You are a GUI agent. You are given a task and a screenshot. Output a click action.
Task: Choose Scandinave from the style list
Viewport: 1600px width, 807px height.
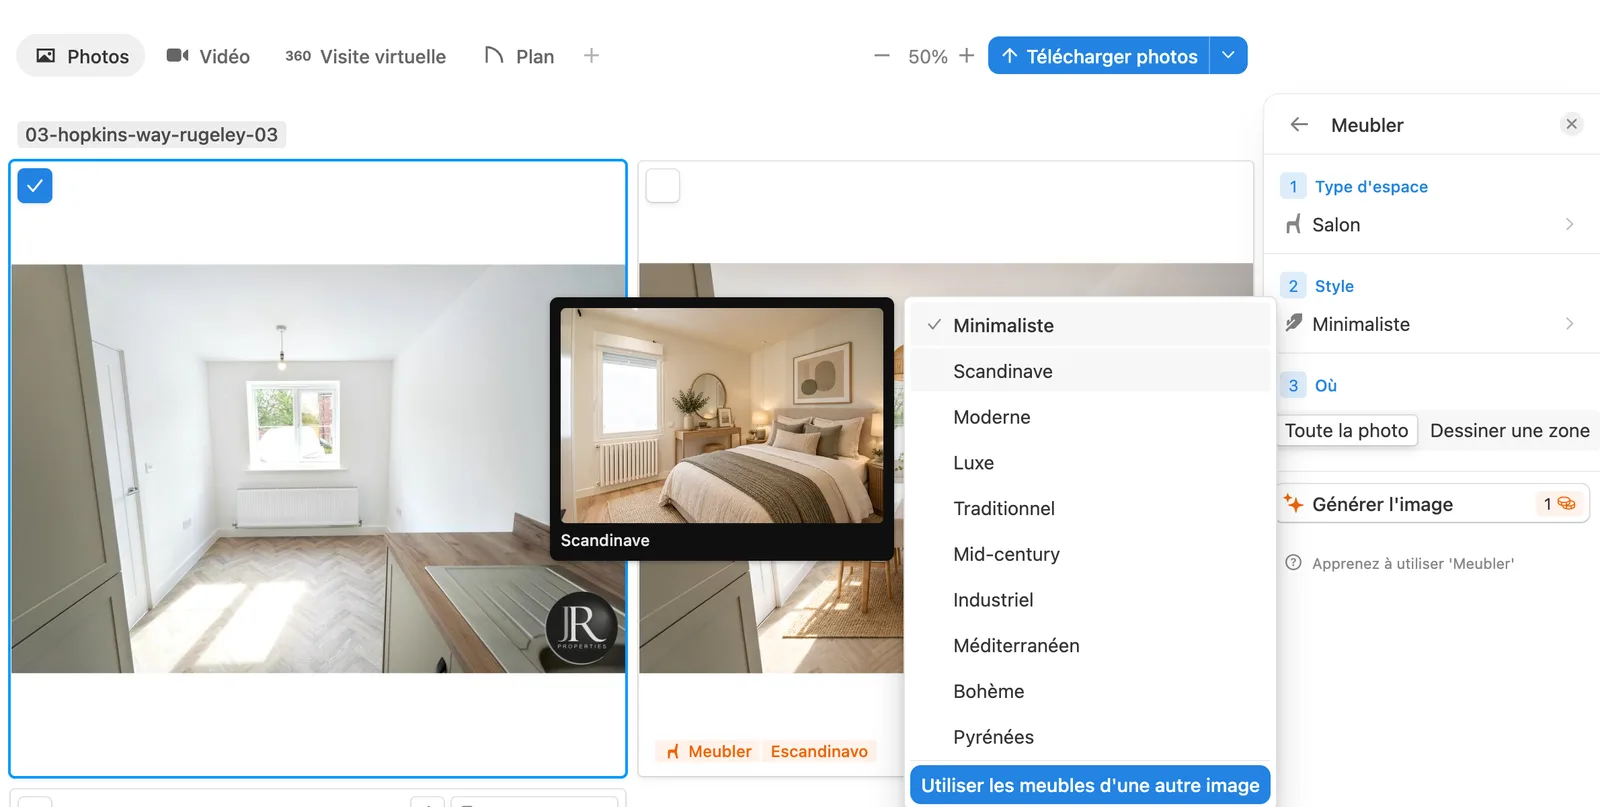(x=1090, y=372)
